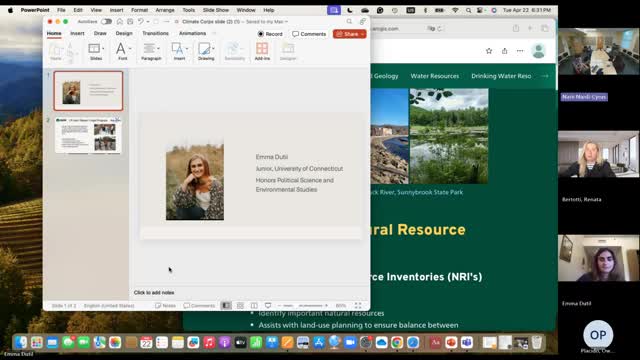
Task: Toggle Comments in the status bar
Action: [199, 306]
